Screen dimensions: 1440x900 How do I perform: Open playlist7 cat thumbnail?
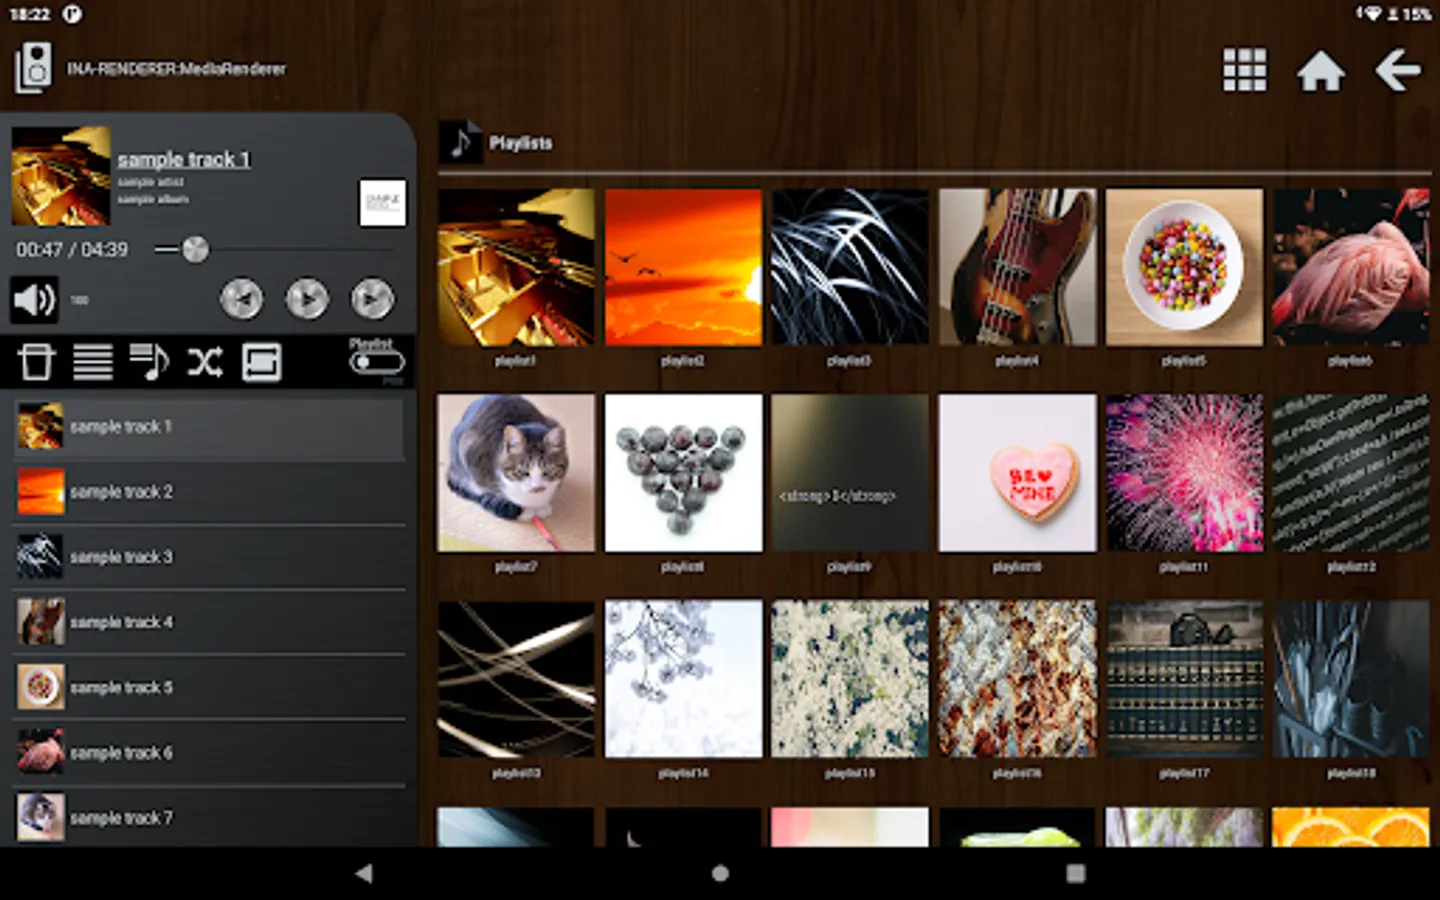pos(516,473)
